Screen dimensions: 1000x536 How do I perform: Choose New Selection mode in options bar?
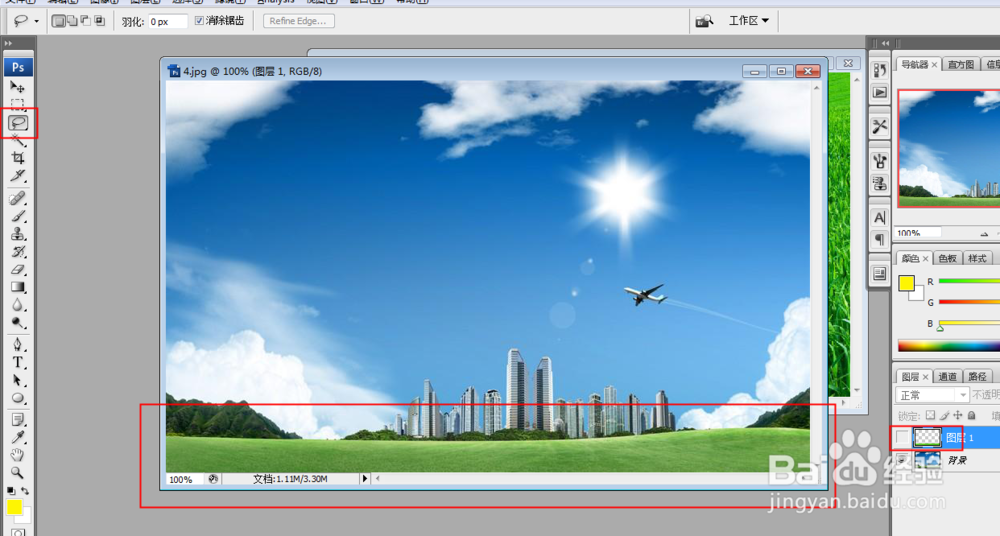(x=59, y=21)
